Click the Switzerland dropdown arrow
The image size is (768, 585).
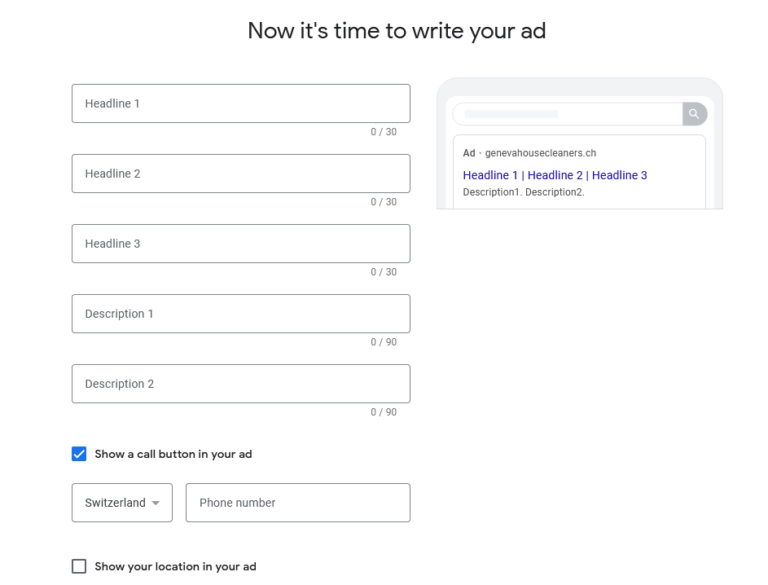point(156,503)
